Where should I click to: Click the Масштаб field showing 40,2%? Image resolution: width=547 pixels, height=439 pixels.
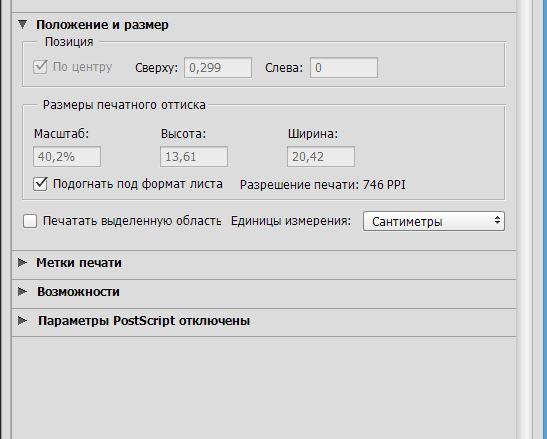pos(67,156)
